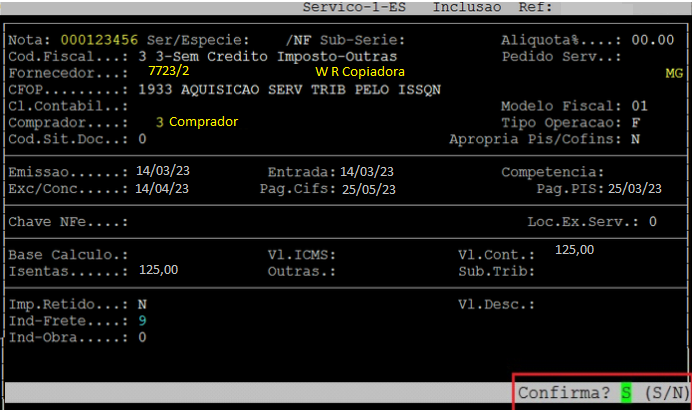Select the Exc/Conc date 14/04/23
Viewport: 692px width, 410px height.
(x=161, y=187)
